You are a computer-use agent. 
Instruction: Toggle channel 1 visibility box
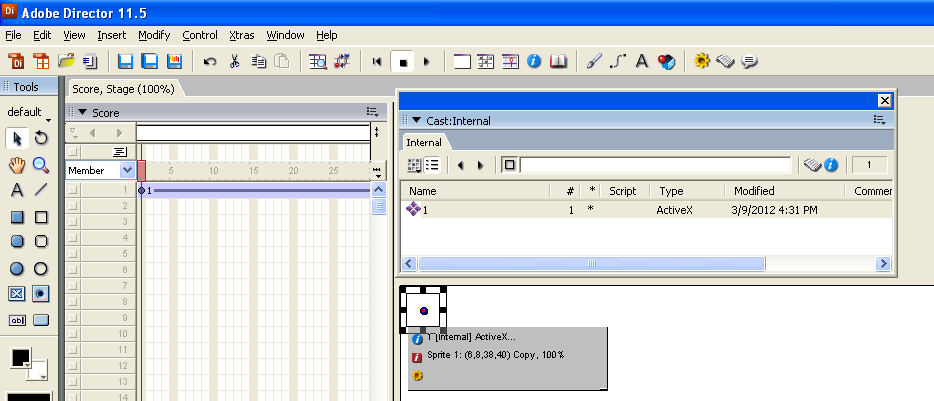[x=73, y=190]
